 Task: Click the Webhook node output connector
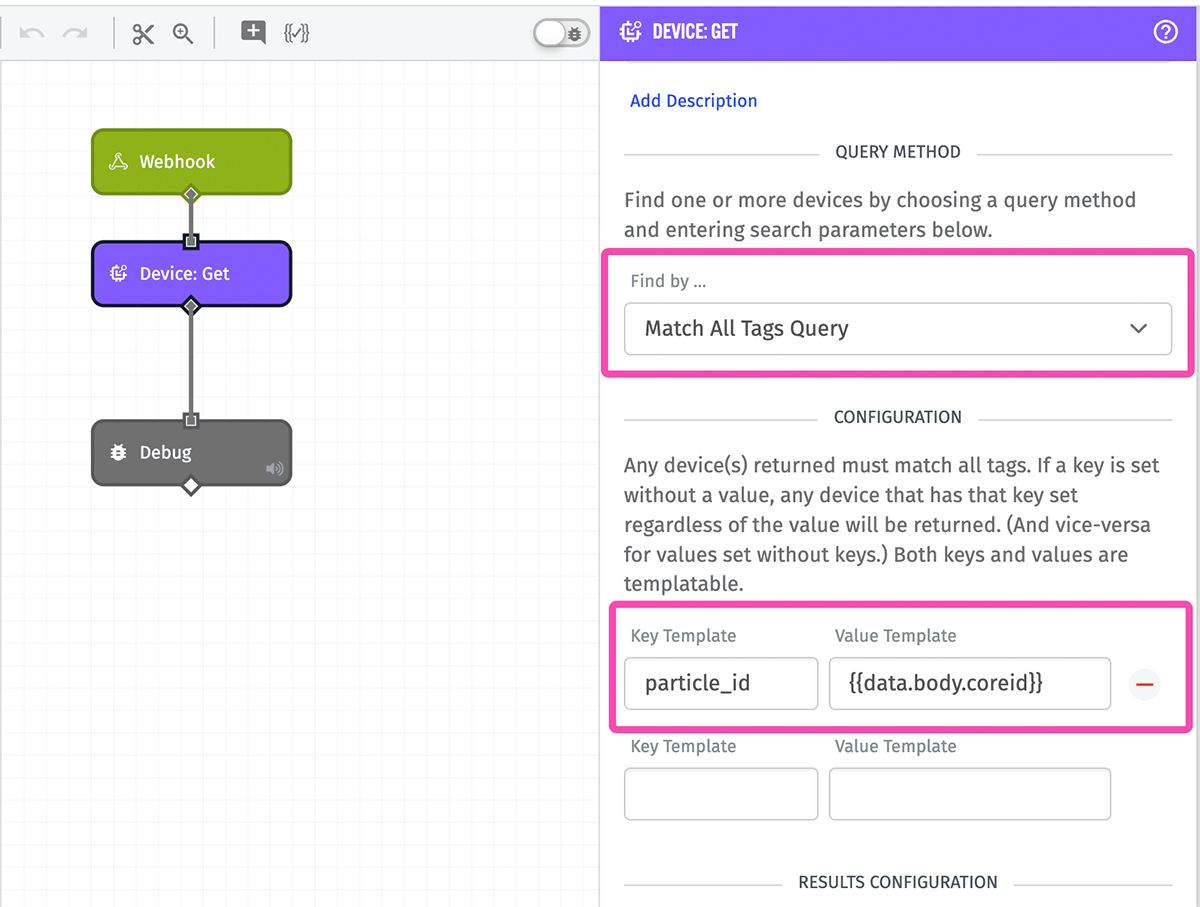pos(191,194)
